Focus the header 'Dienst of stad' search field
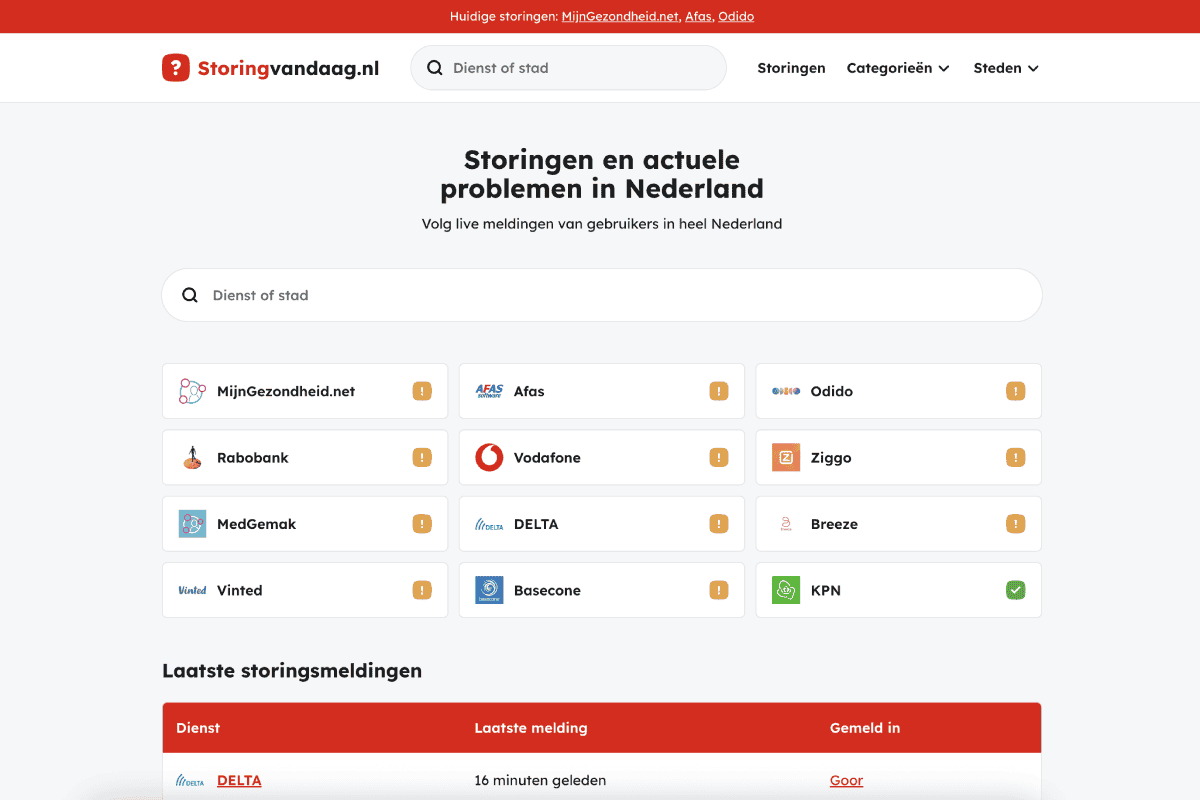Viewport: 1200px width, 800px height. 568,68
